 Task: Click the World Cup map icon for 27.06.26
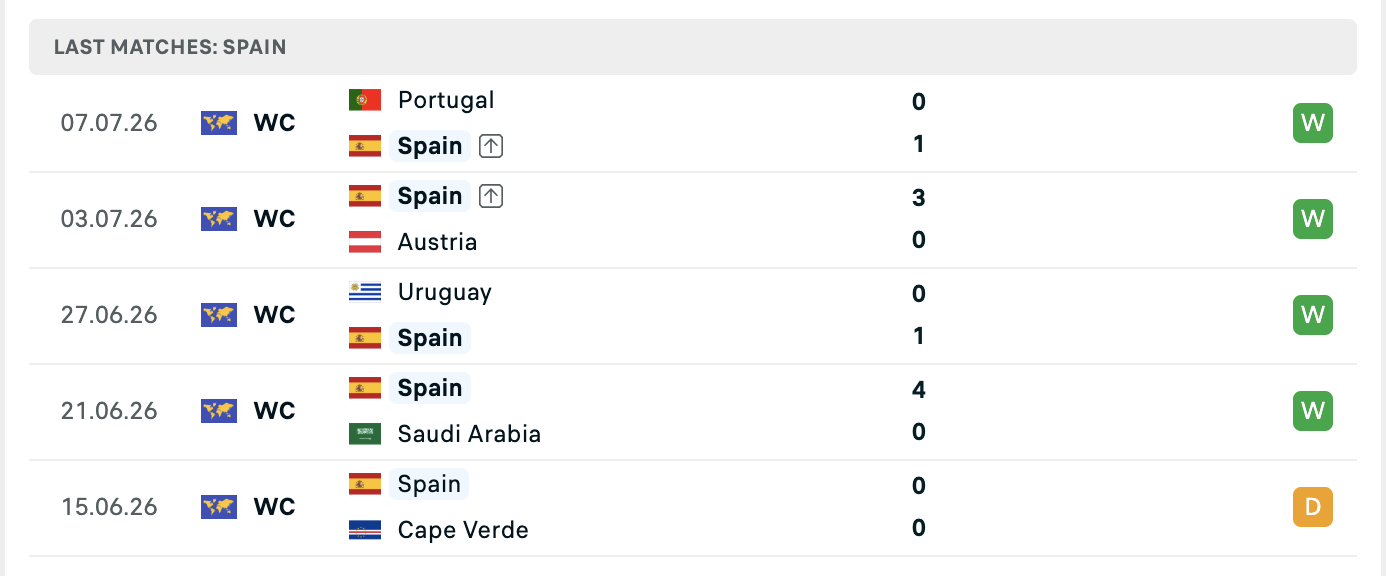click(x=219, y=315)
